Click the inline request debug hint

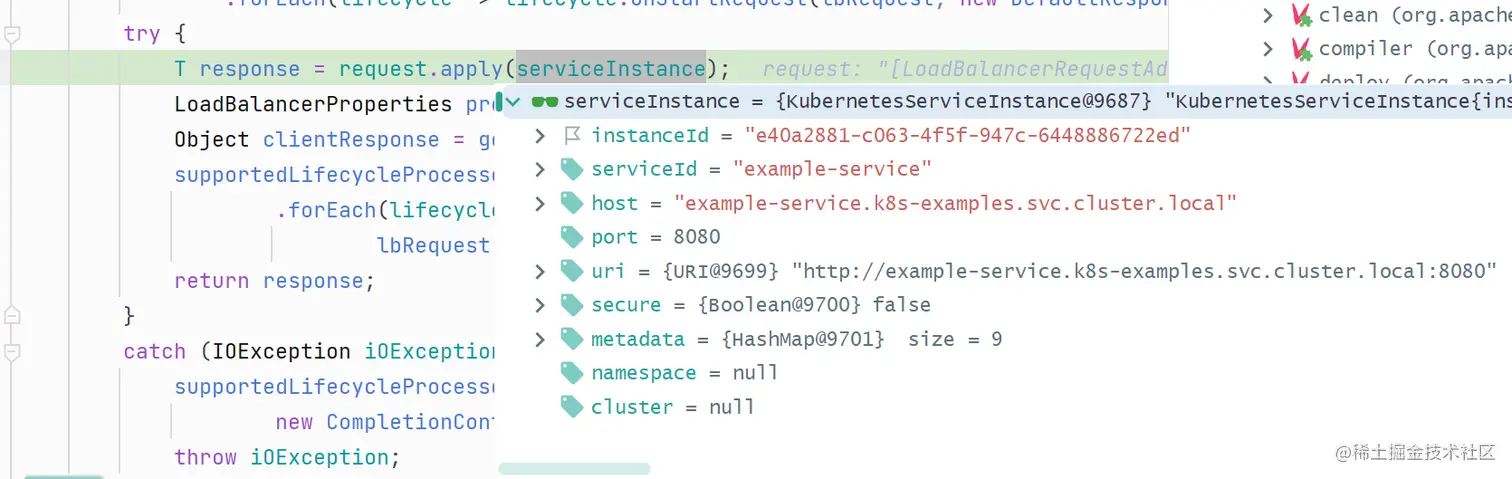pyautogui.click(x=965, y=69)
